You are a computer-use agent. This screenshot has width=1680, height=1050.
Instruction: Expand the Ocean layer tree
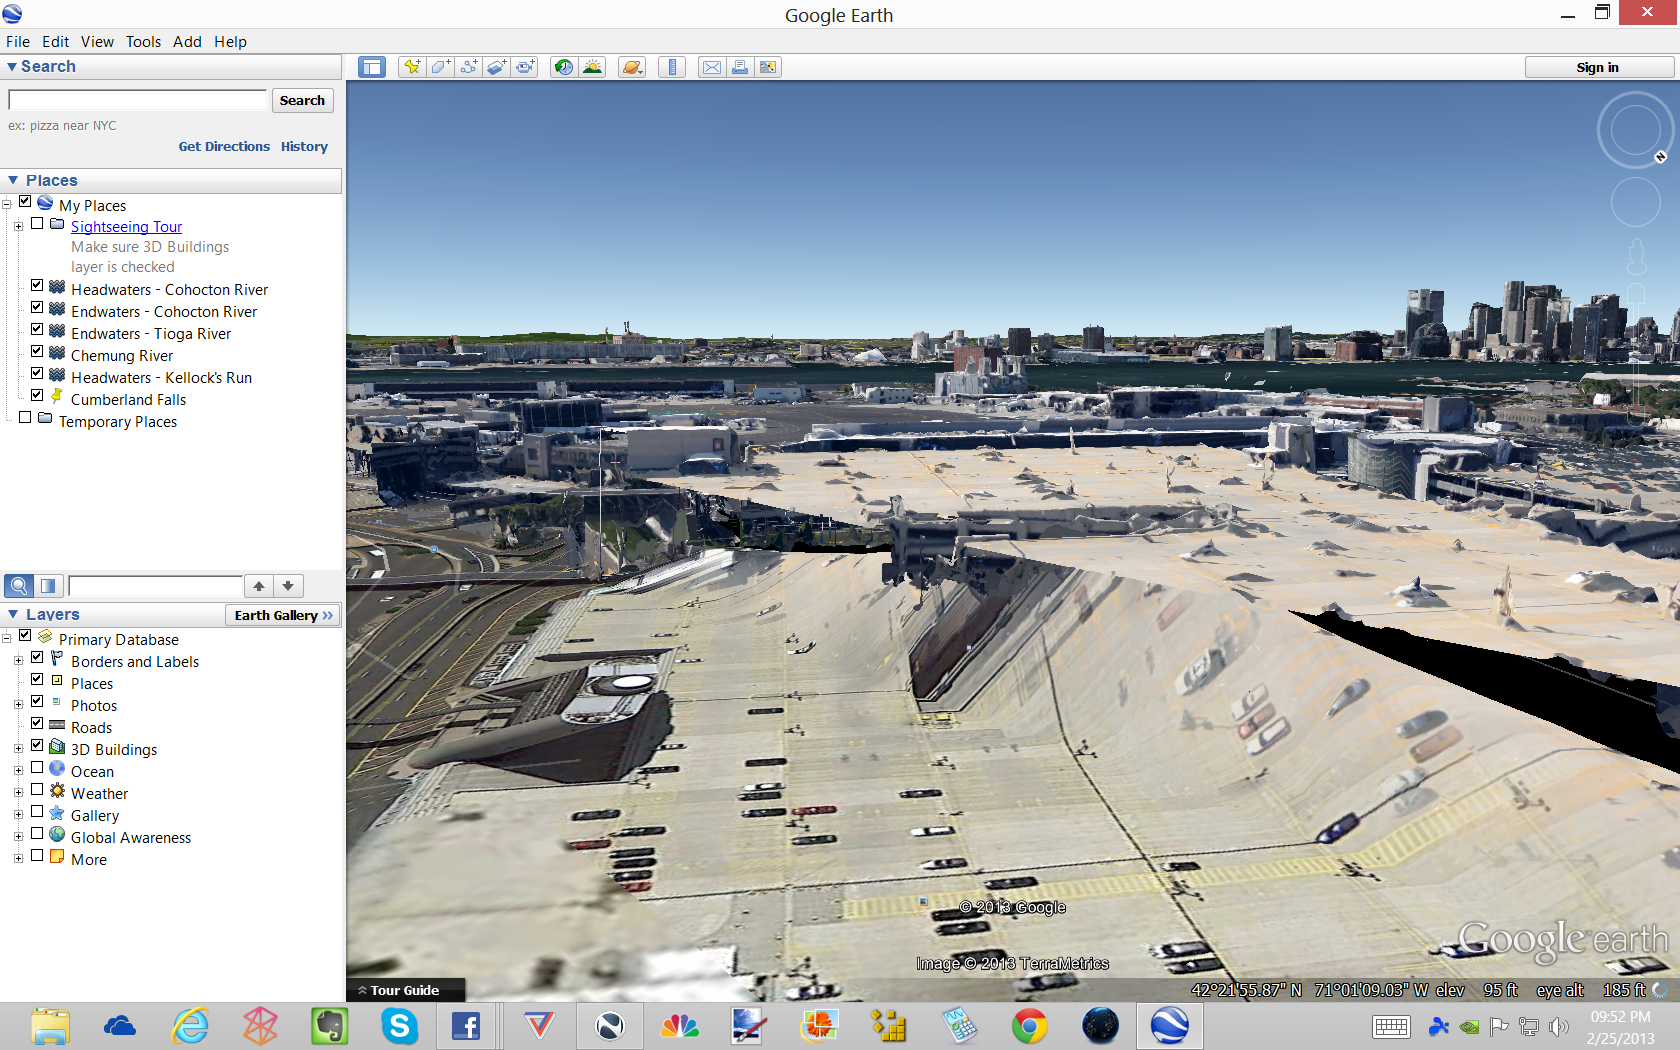18,771
